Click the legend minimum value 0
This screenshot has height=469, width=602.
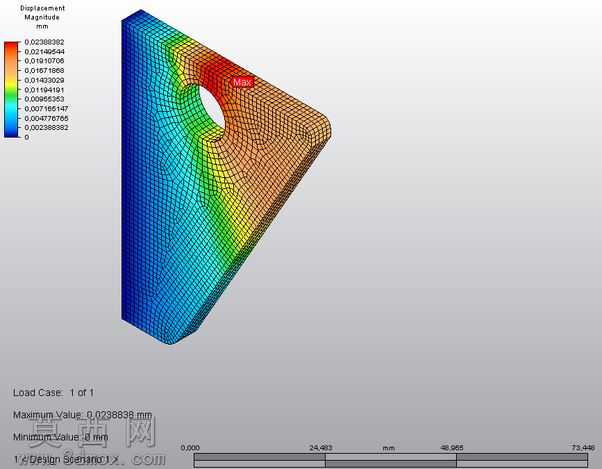[x=27, y=137]
